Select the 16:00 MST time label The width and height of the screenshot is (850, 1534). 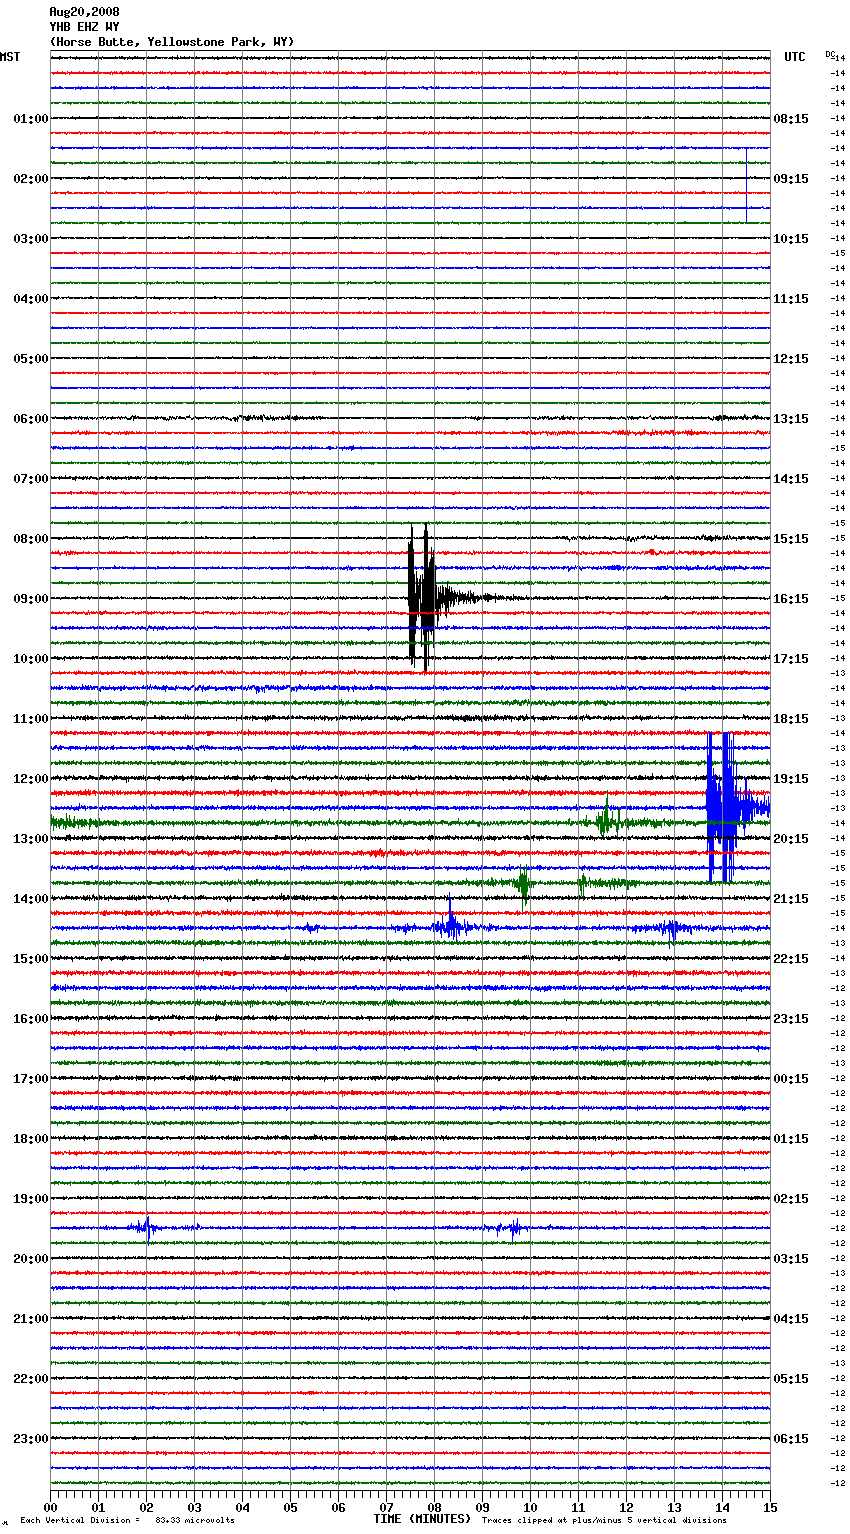30,1019
